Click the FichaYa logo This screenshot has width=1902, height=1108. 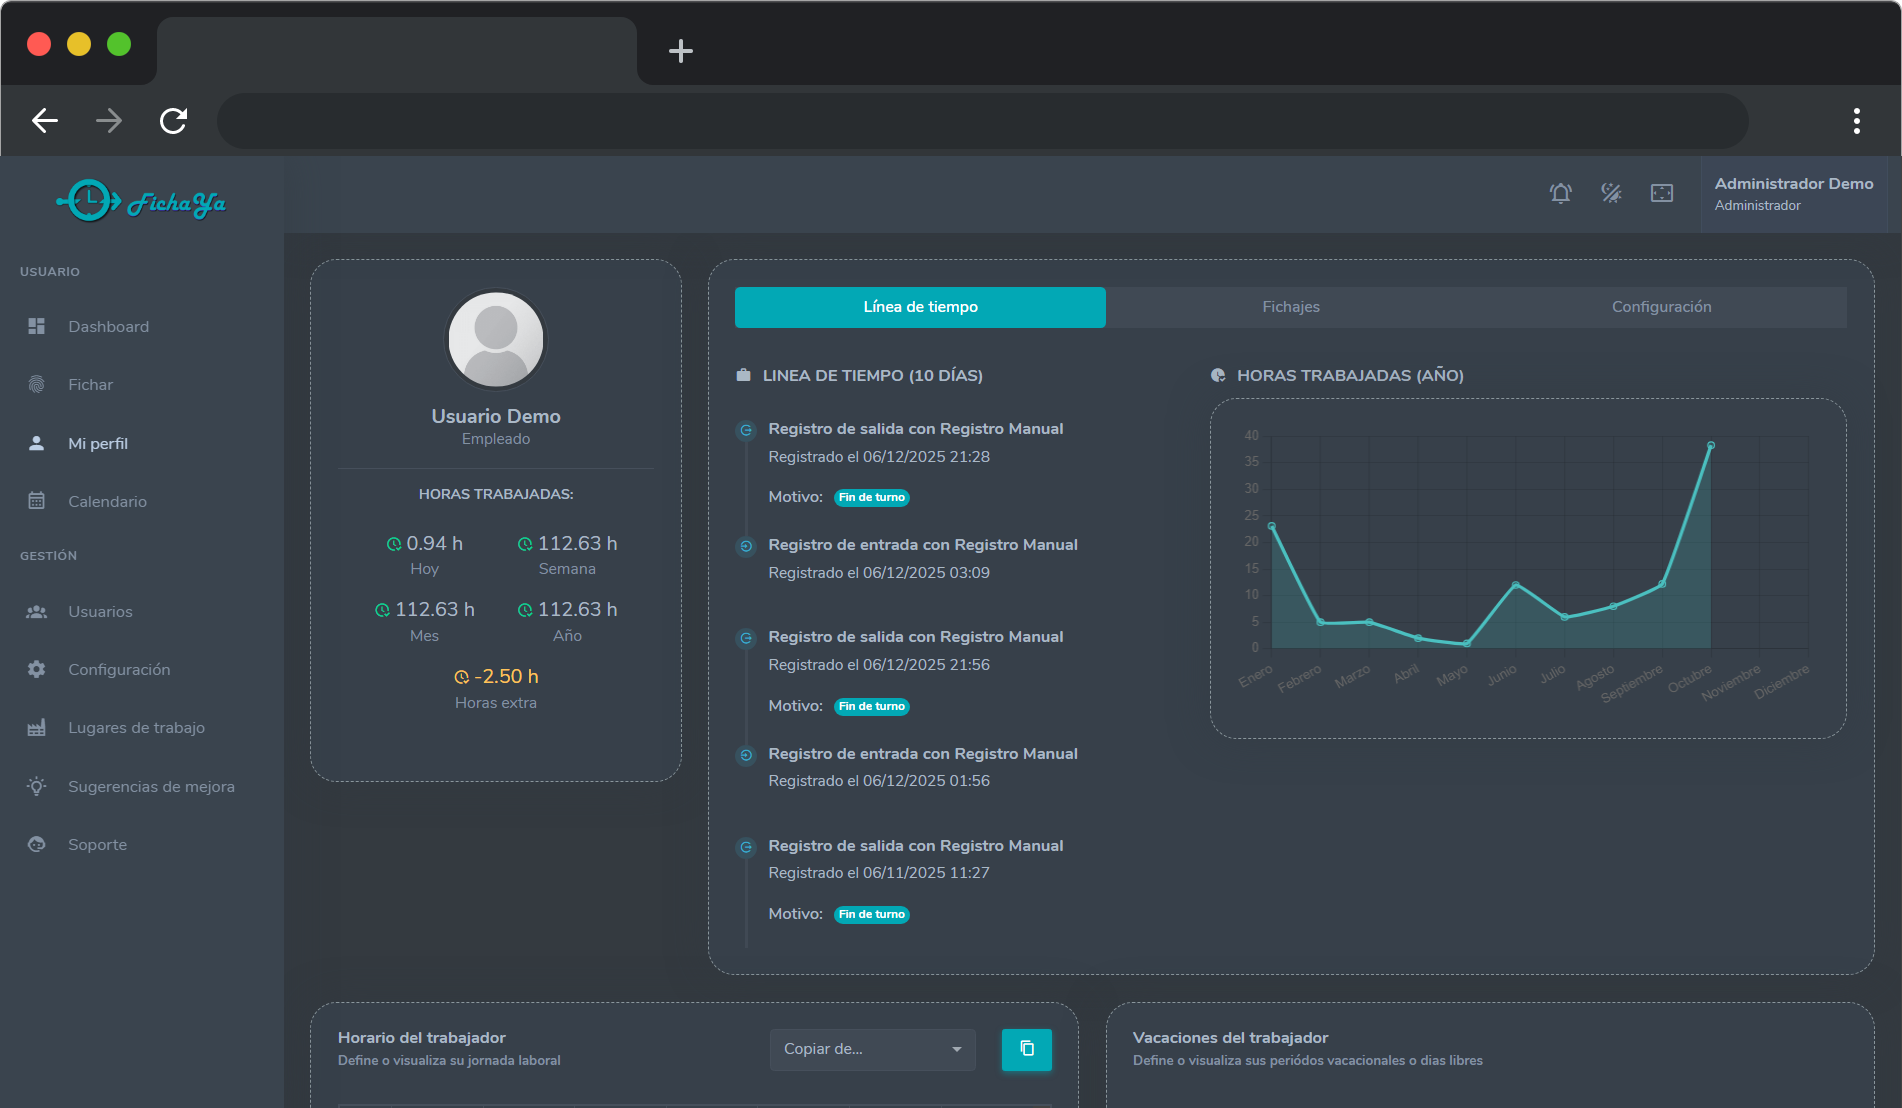click(142, 200)
